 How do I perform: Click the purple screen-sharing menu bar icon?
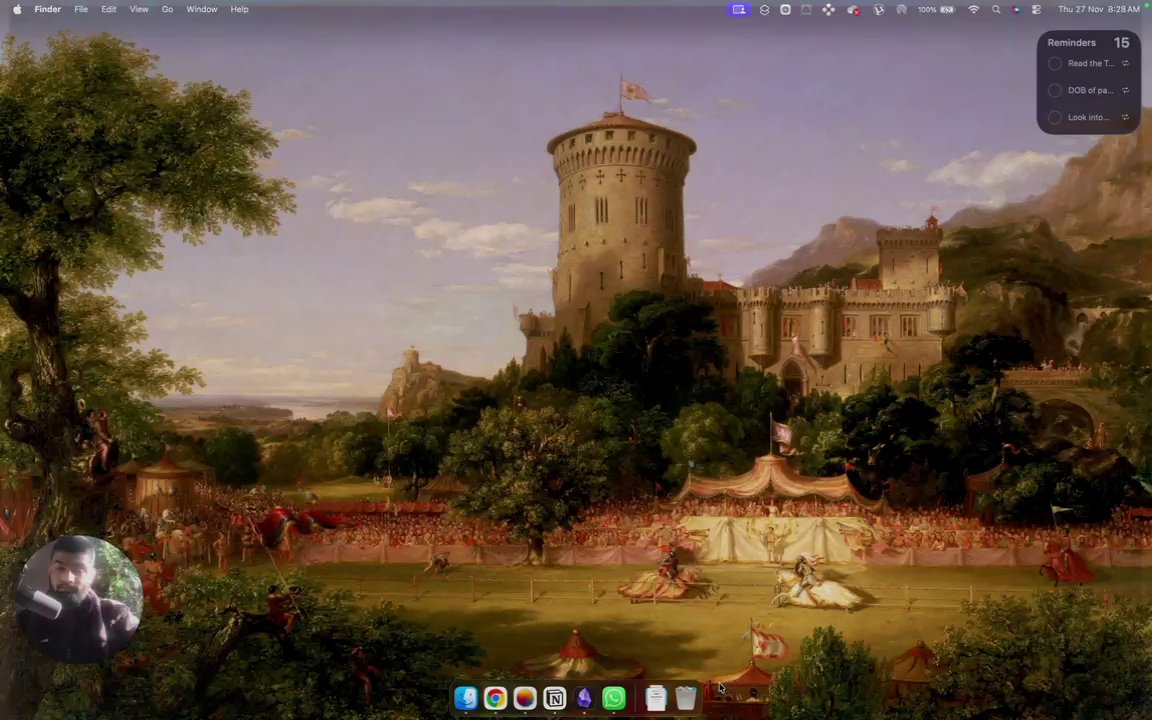click(739, 10)
